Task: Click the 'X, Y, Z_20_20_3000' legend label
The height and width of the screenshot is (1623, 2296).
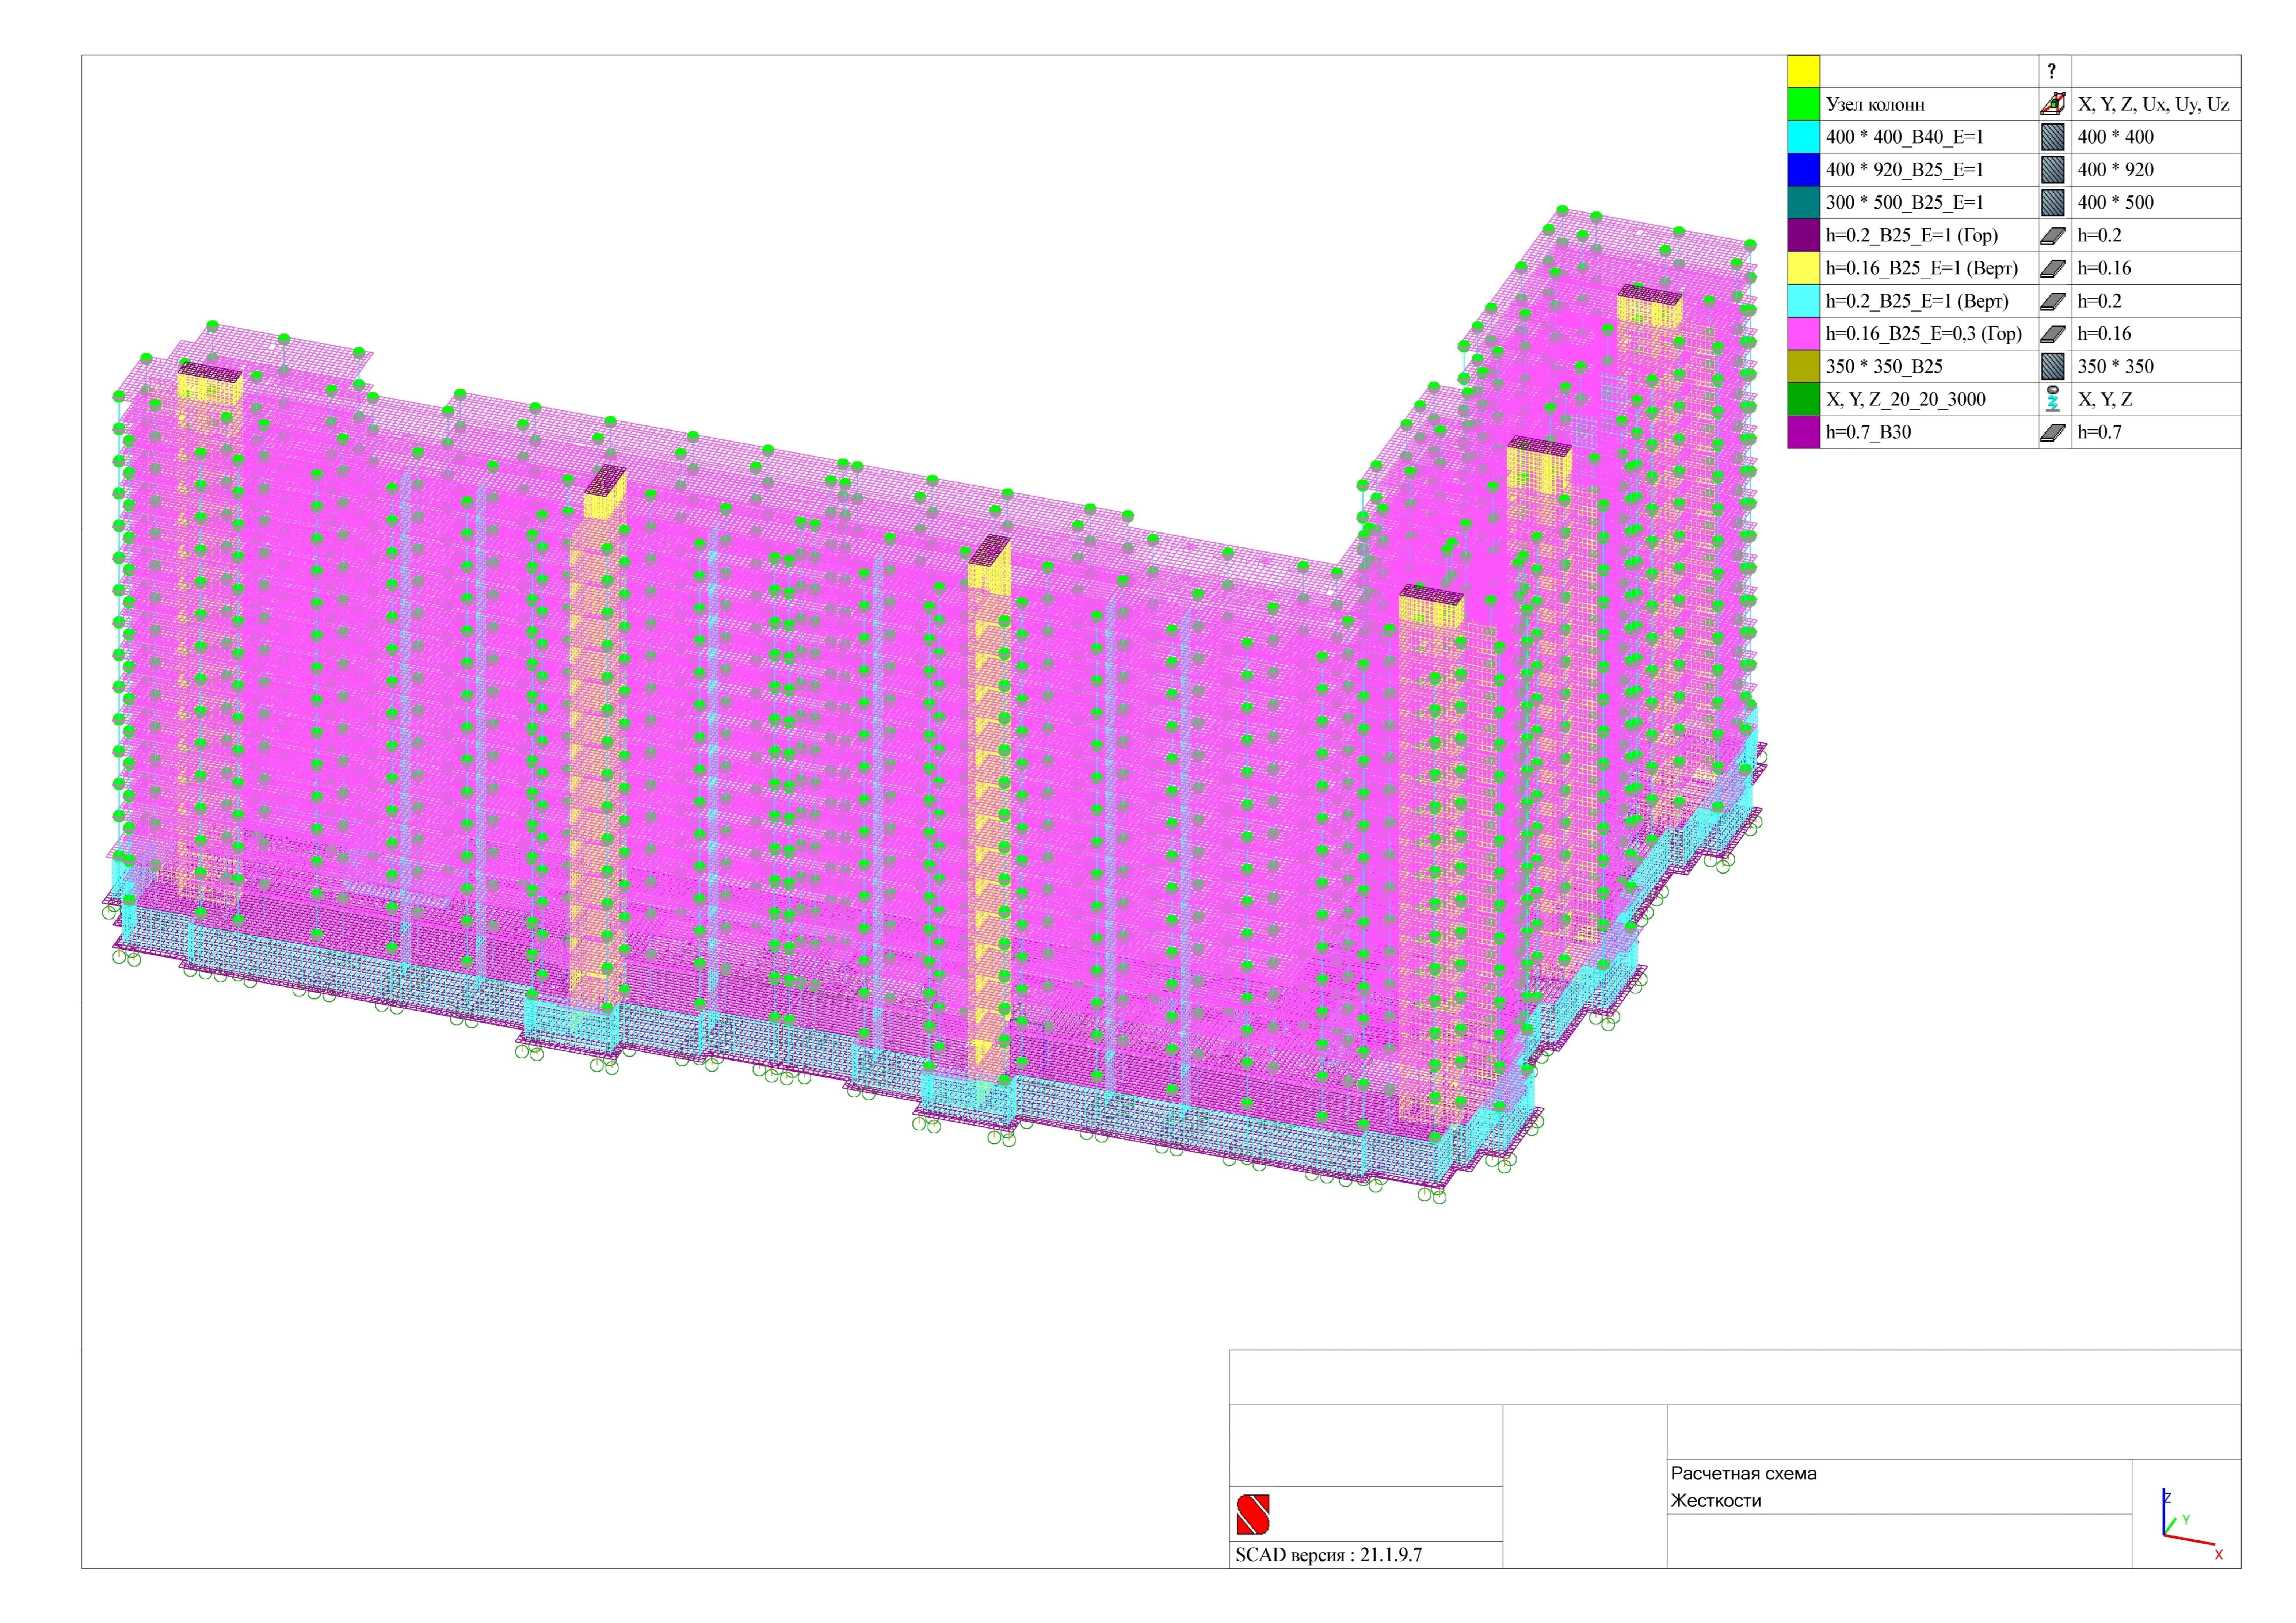Action: click(x=1906, y=400)
